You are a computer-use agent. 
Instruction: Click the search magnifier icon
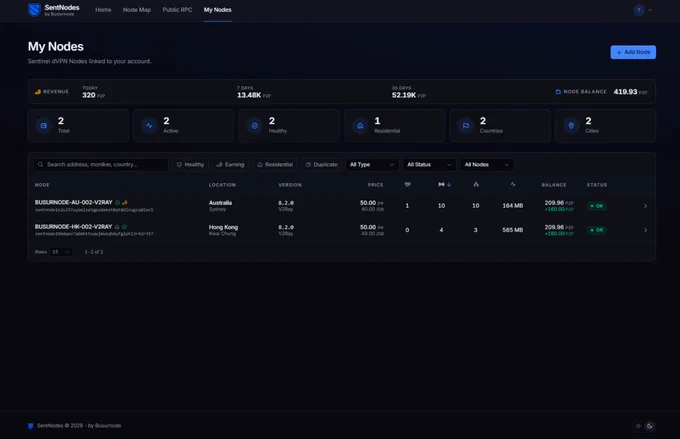[x=40, y=164]
